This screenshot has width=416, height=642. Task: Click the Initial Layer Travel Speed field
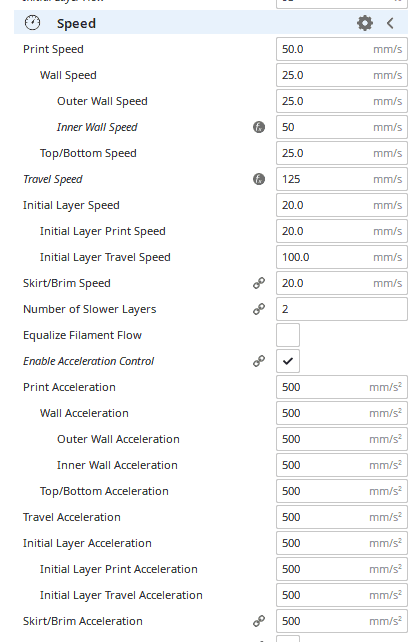342,257
